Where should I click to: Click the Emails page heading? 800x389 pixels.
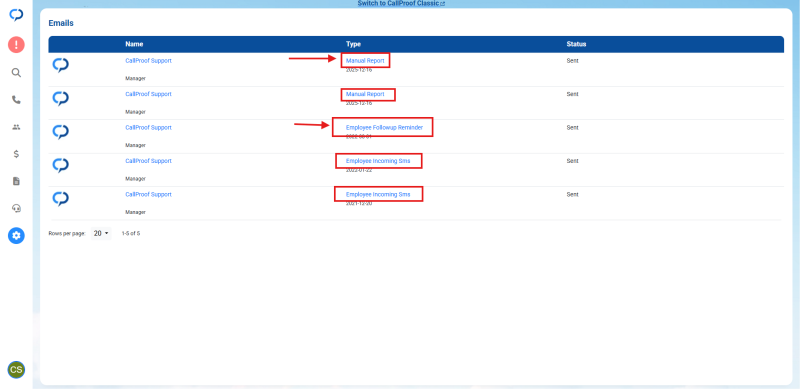[61, 23]
